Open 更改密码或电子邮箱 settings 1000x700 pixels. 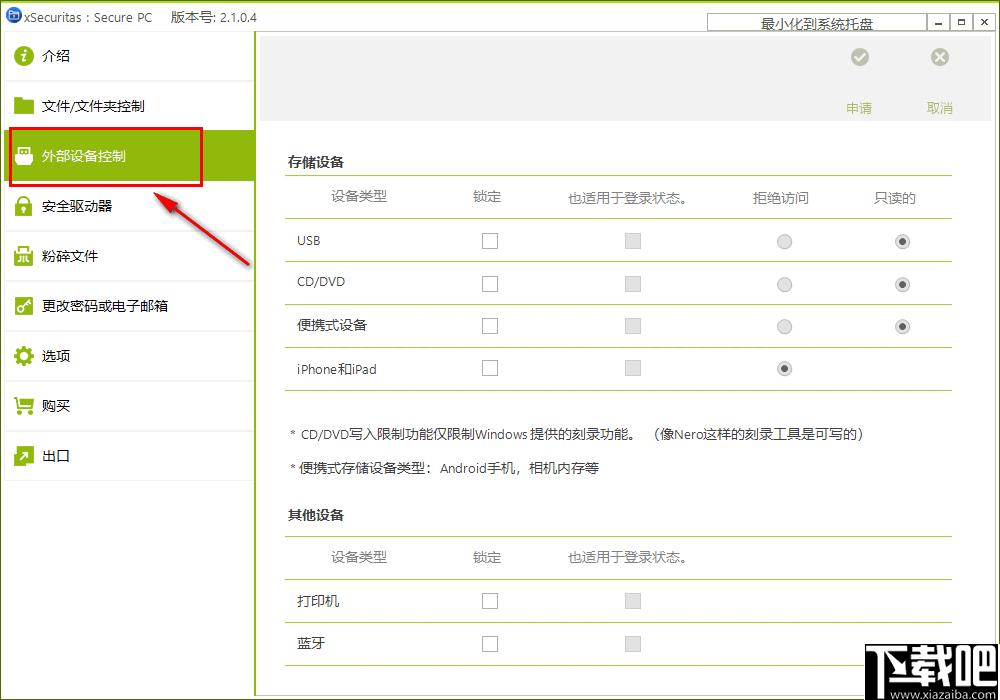(129, 306)
